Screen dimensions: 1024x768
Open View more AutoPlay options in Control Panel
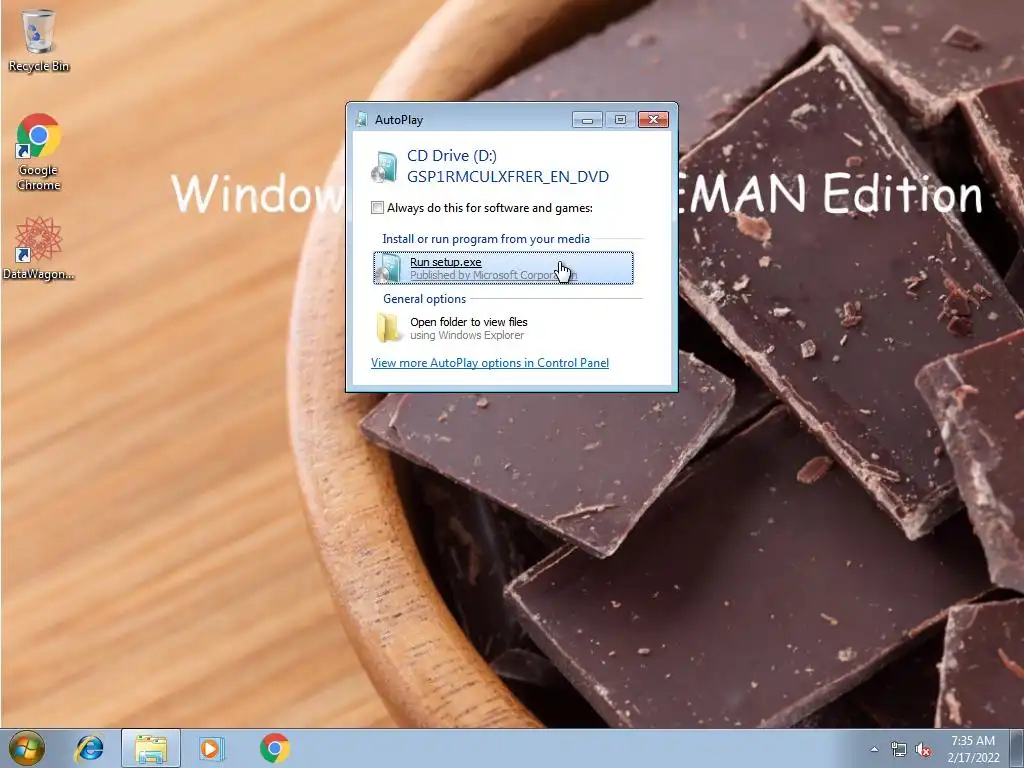[x=490, y=363]
